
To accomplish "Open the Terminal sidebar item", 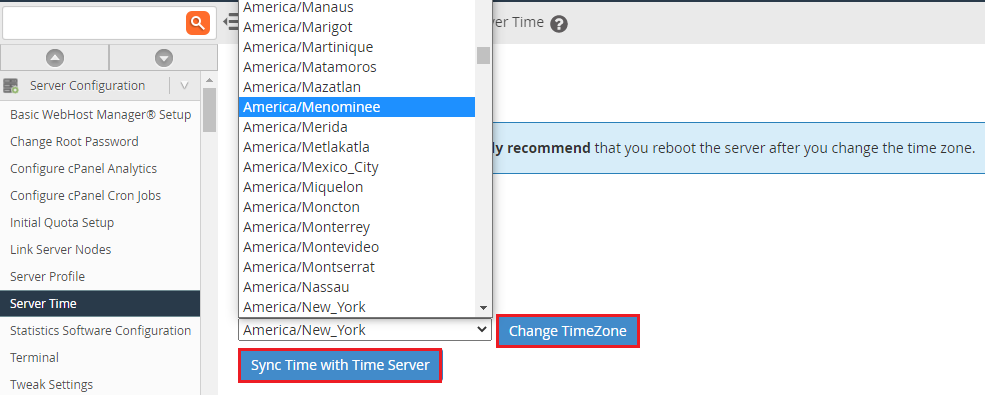I will tap(101, 357).
